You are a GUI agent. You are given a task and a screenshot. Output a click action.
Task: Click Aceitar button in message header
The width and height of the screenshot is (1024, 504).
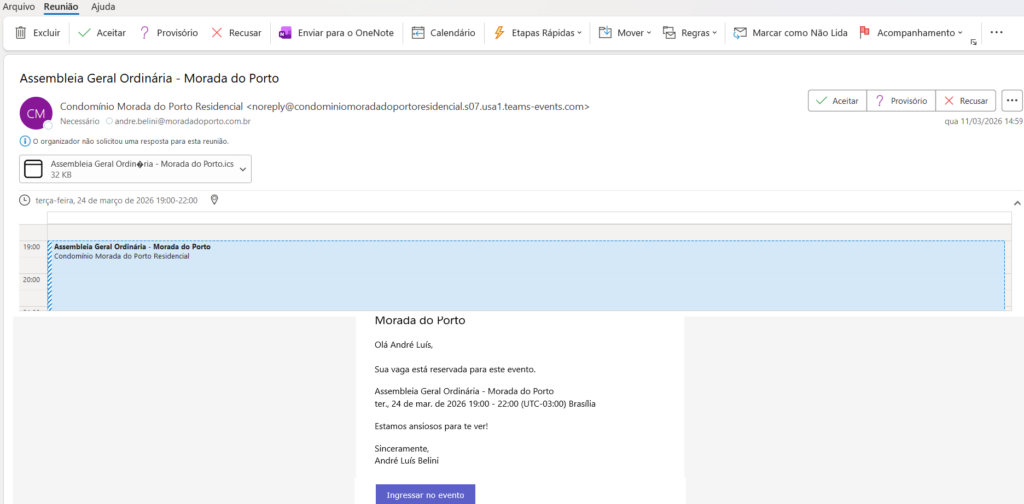point(837,100)
